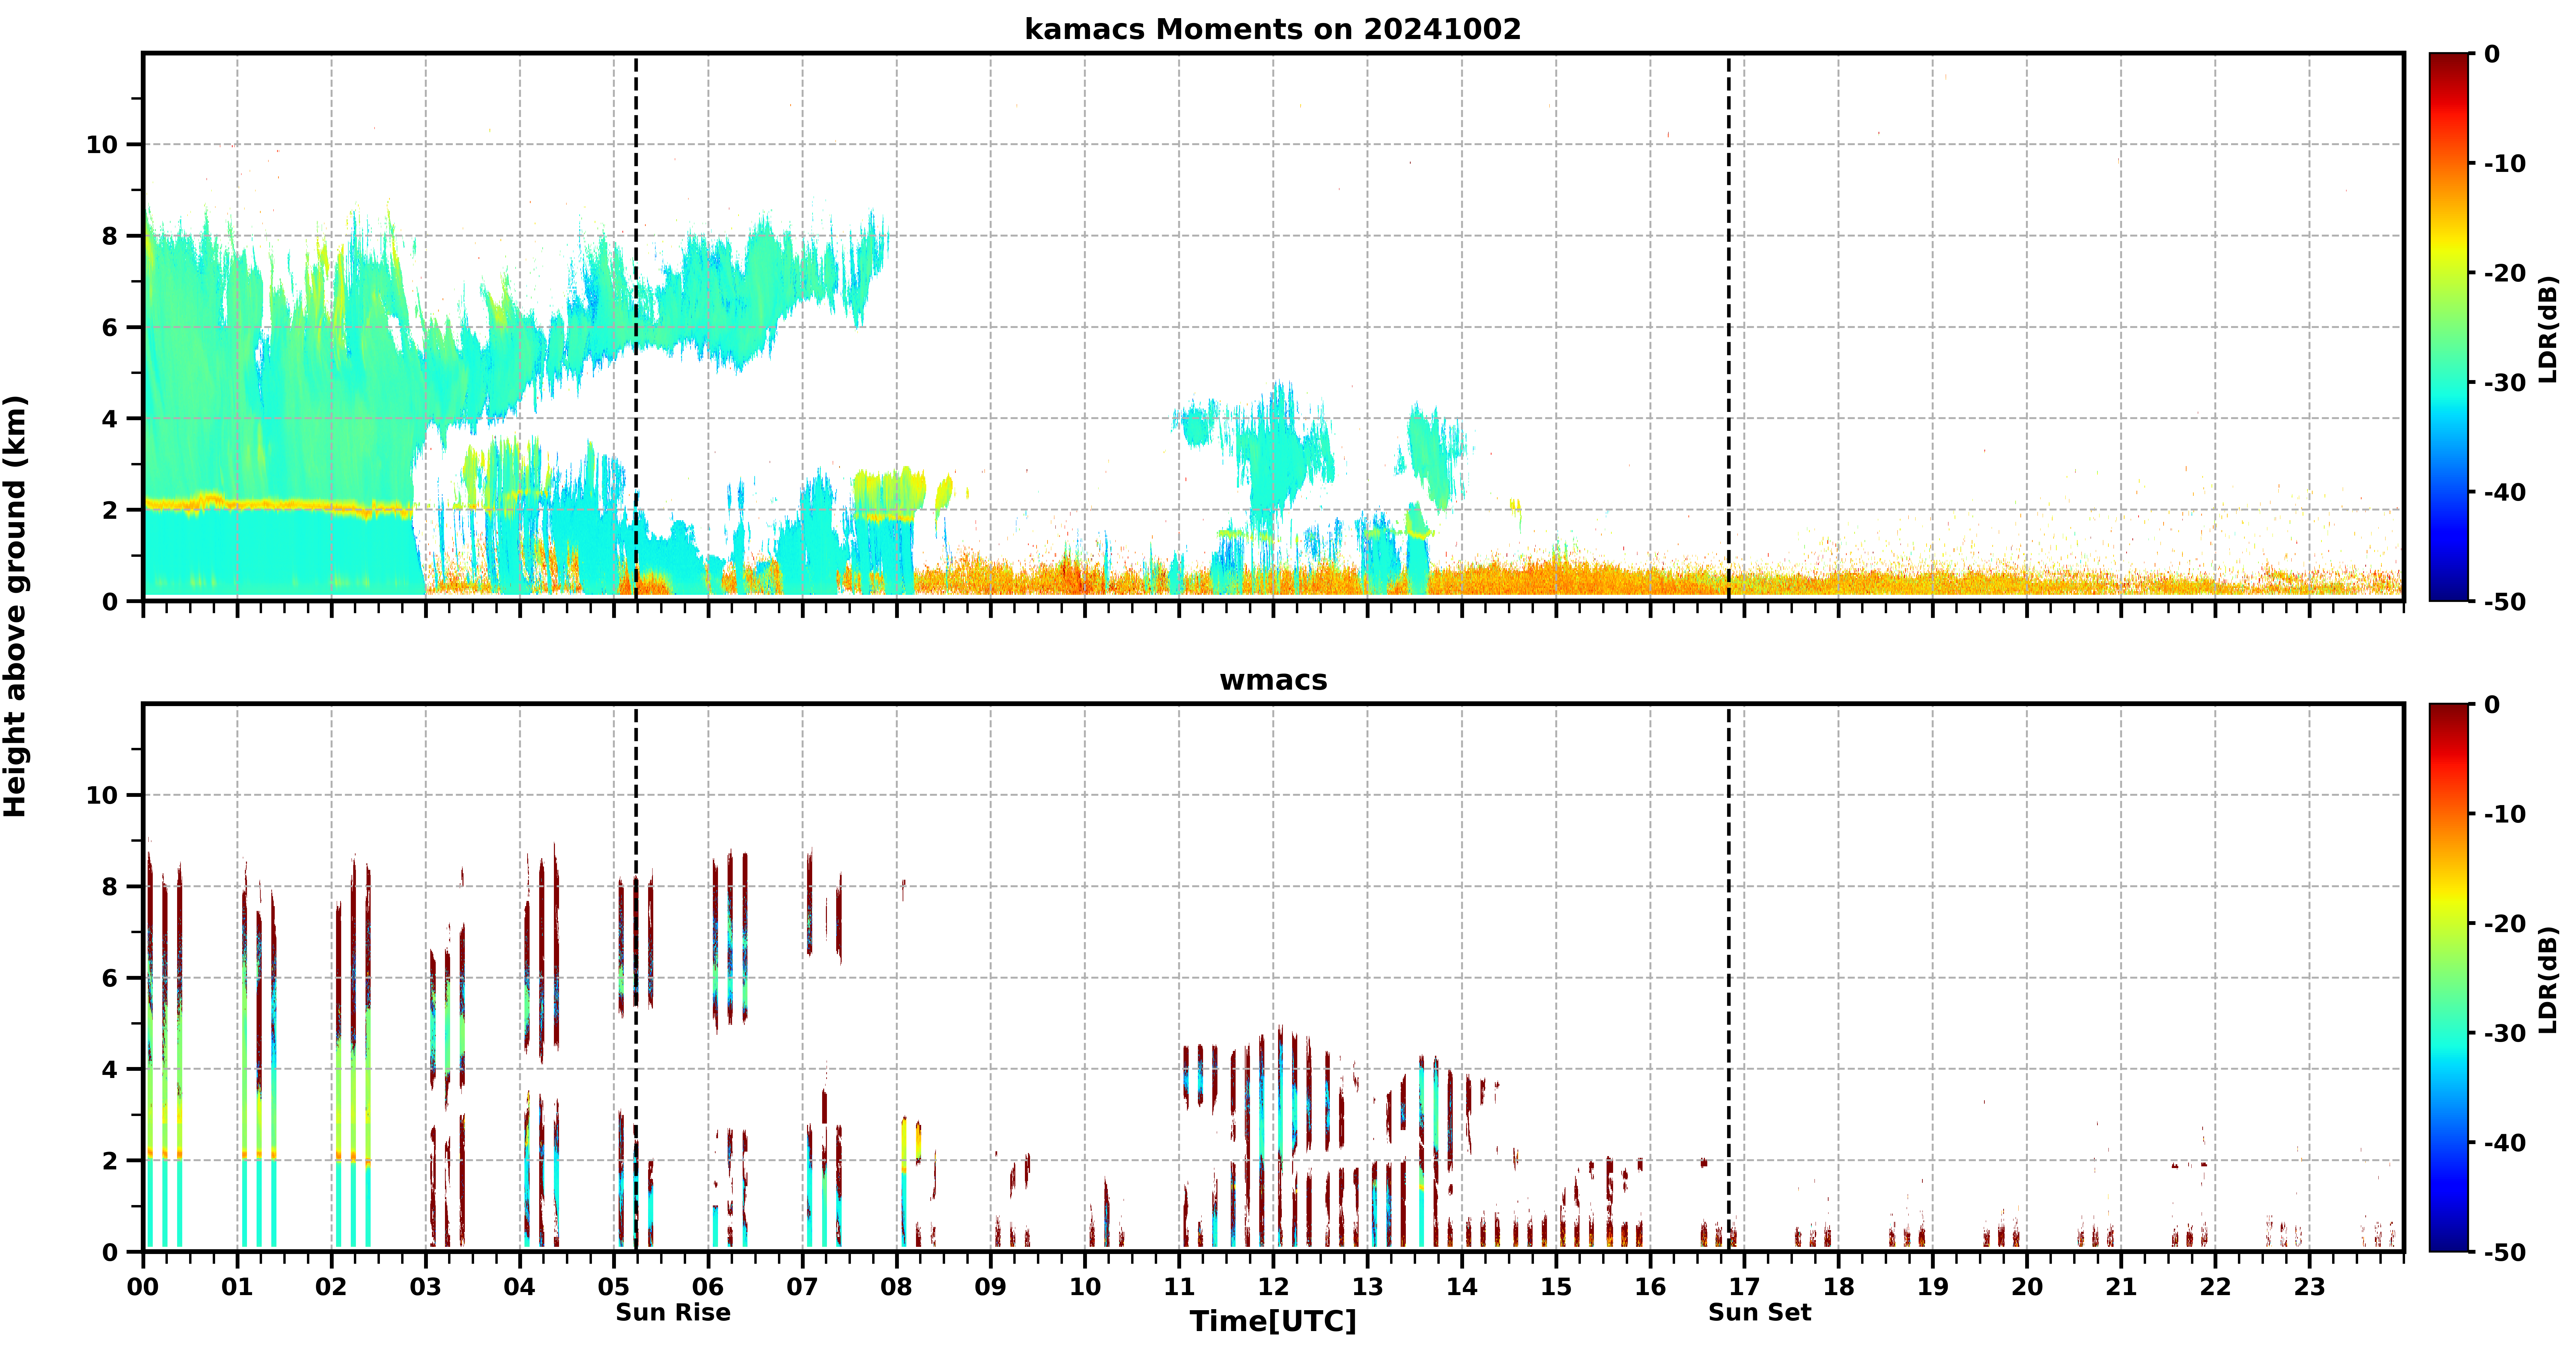
Task: Click the upper LDR(dB) colorbar label
Action: [x=2548, y=329]
